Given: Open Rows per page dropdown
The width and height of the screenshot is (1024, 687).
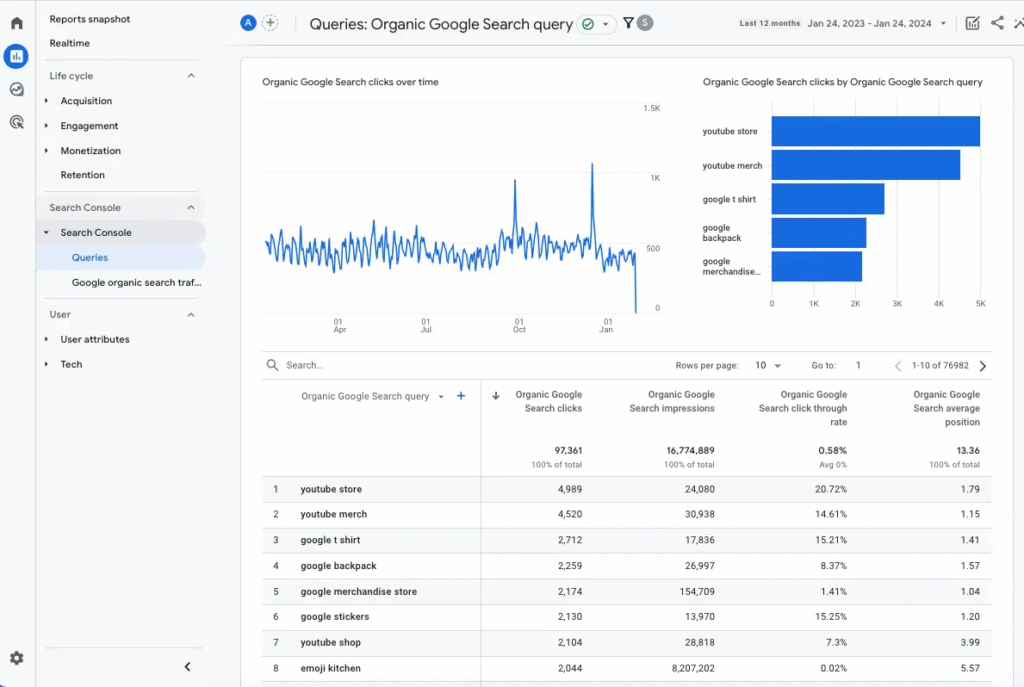Looking at the screenshot, I should pyautogui.click(x=769, y=366).
